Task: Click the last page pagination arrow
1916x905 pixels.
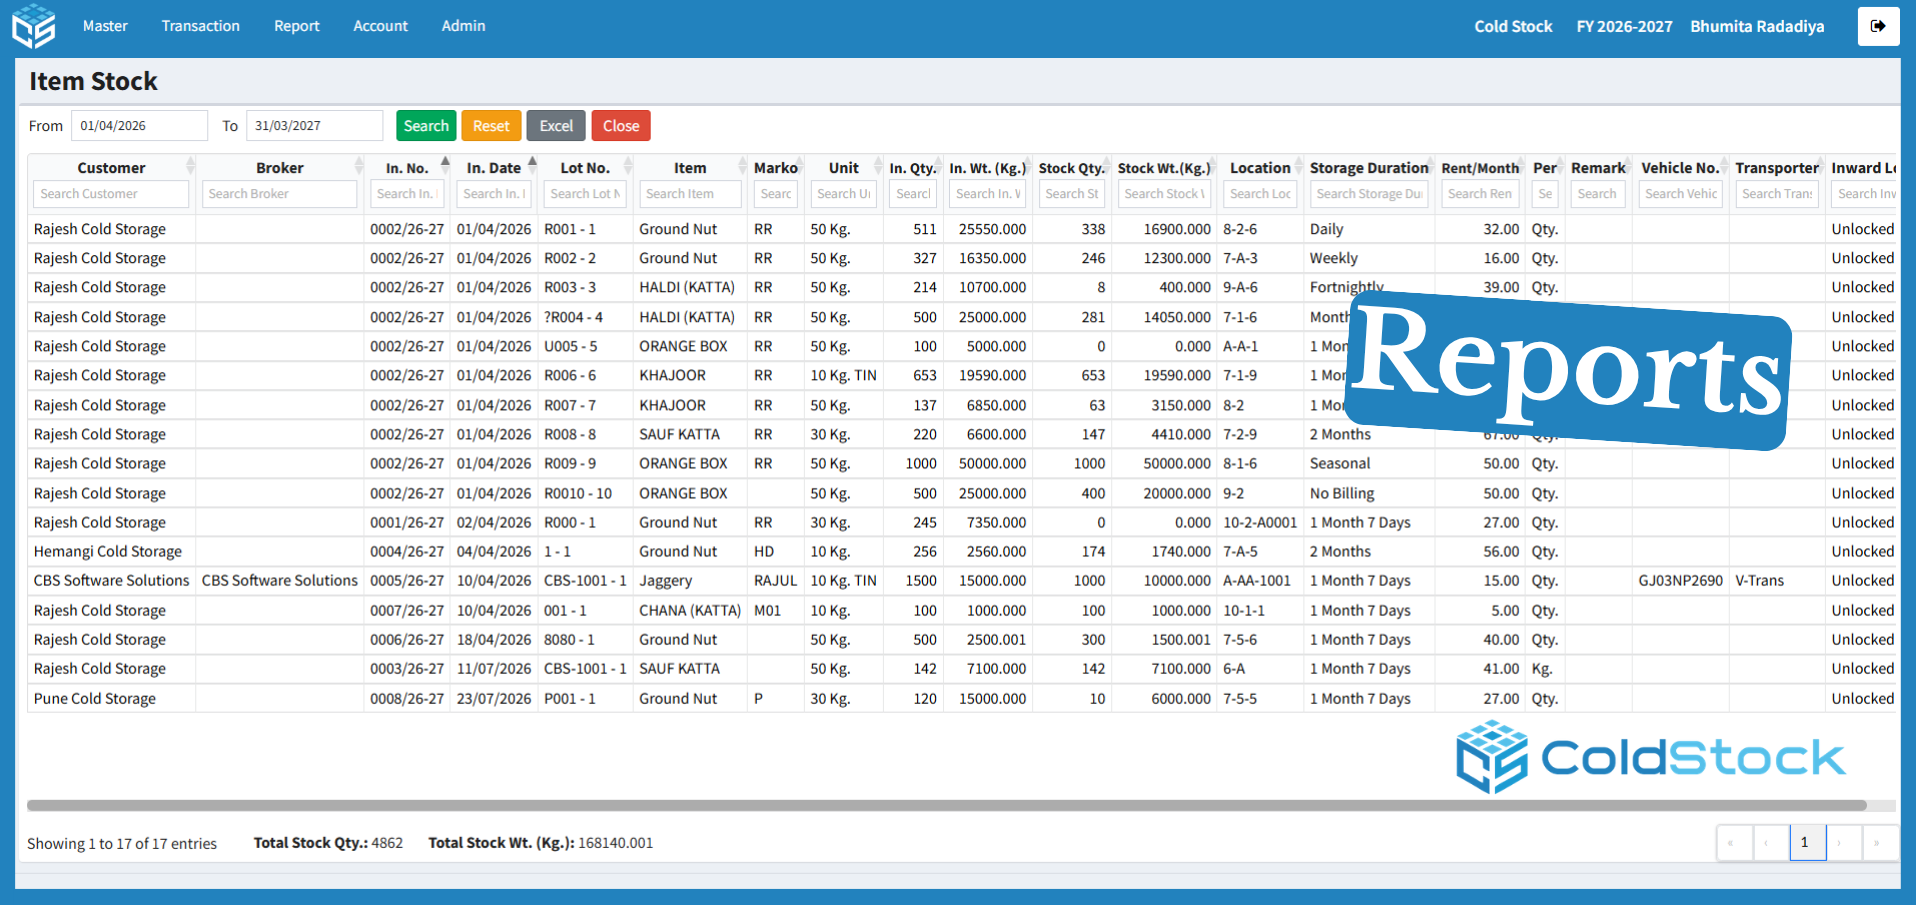Action: coord(1878,842)
